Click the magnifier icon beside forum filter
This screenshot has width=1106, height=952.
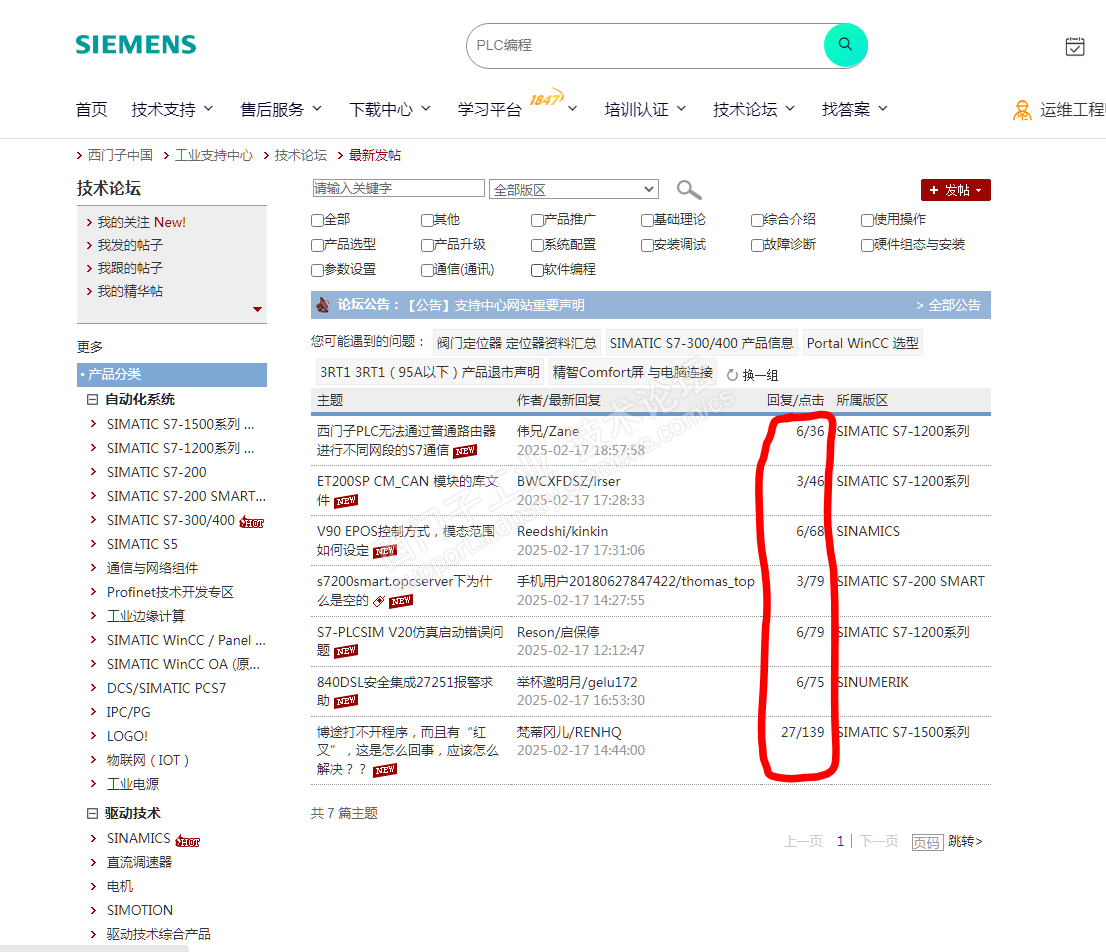688,190
